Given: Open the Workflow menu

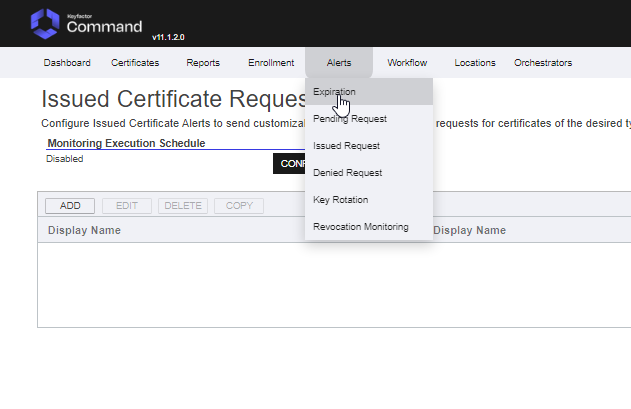Looking at the screenshot, I should pyautogui.click(x=407, y=63).
